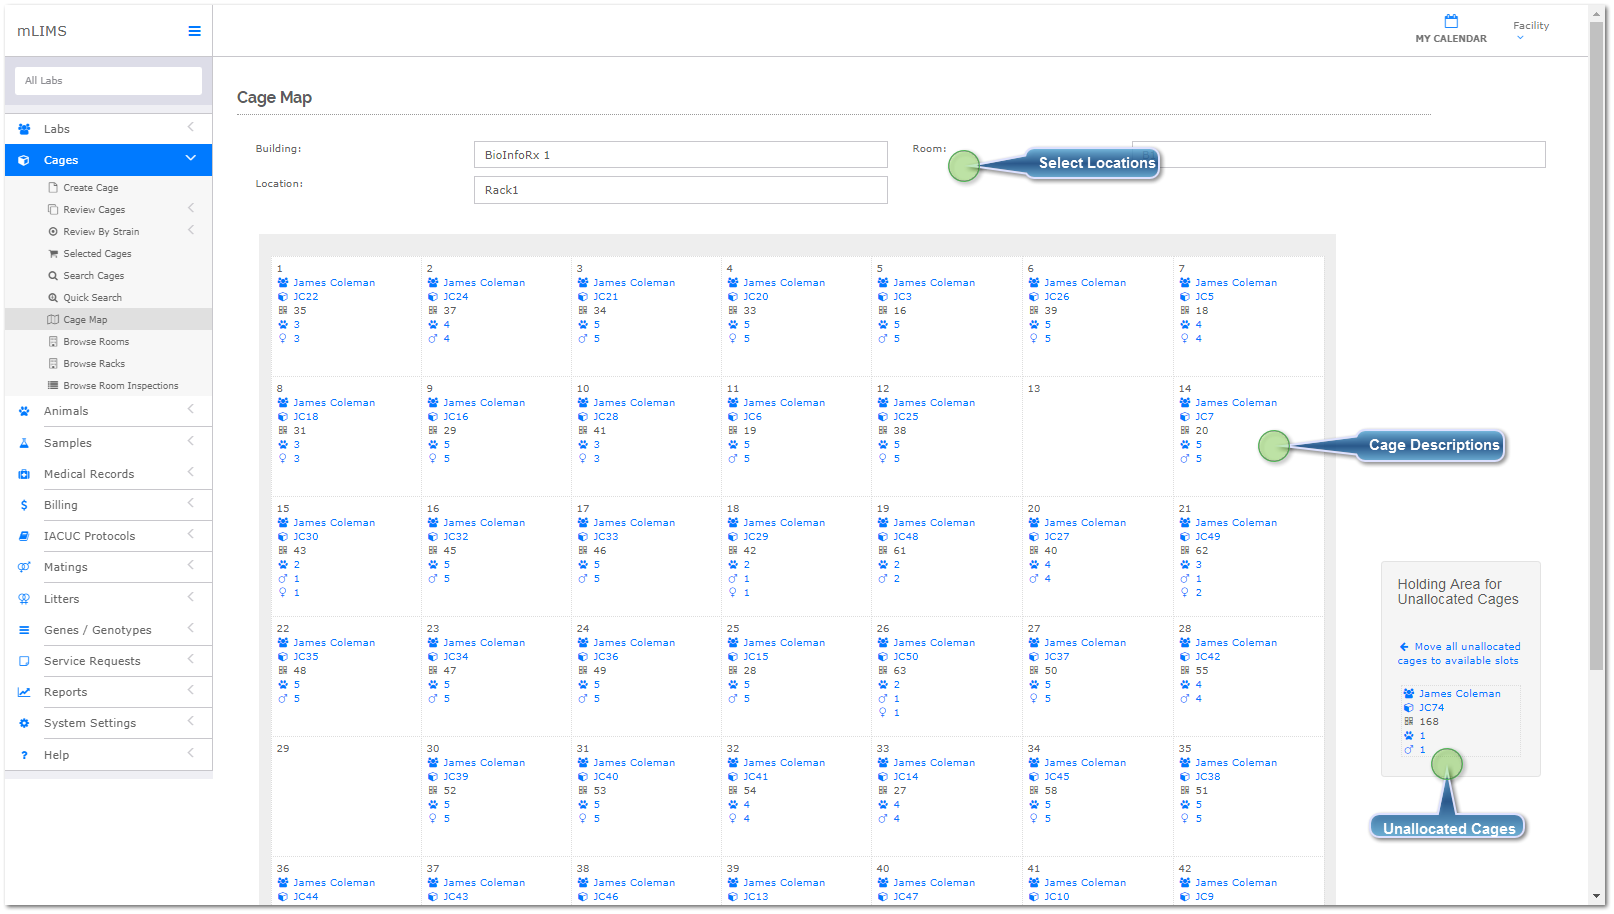Click the System Settings gear icon
The height and width of the screenshot is (914, 1614).
[24, 723]
